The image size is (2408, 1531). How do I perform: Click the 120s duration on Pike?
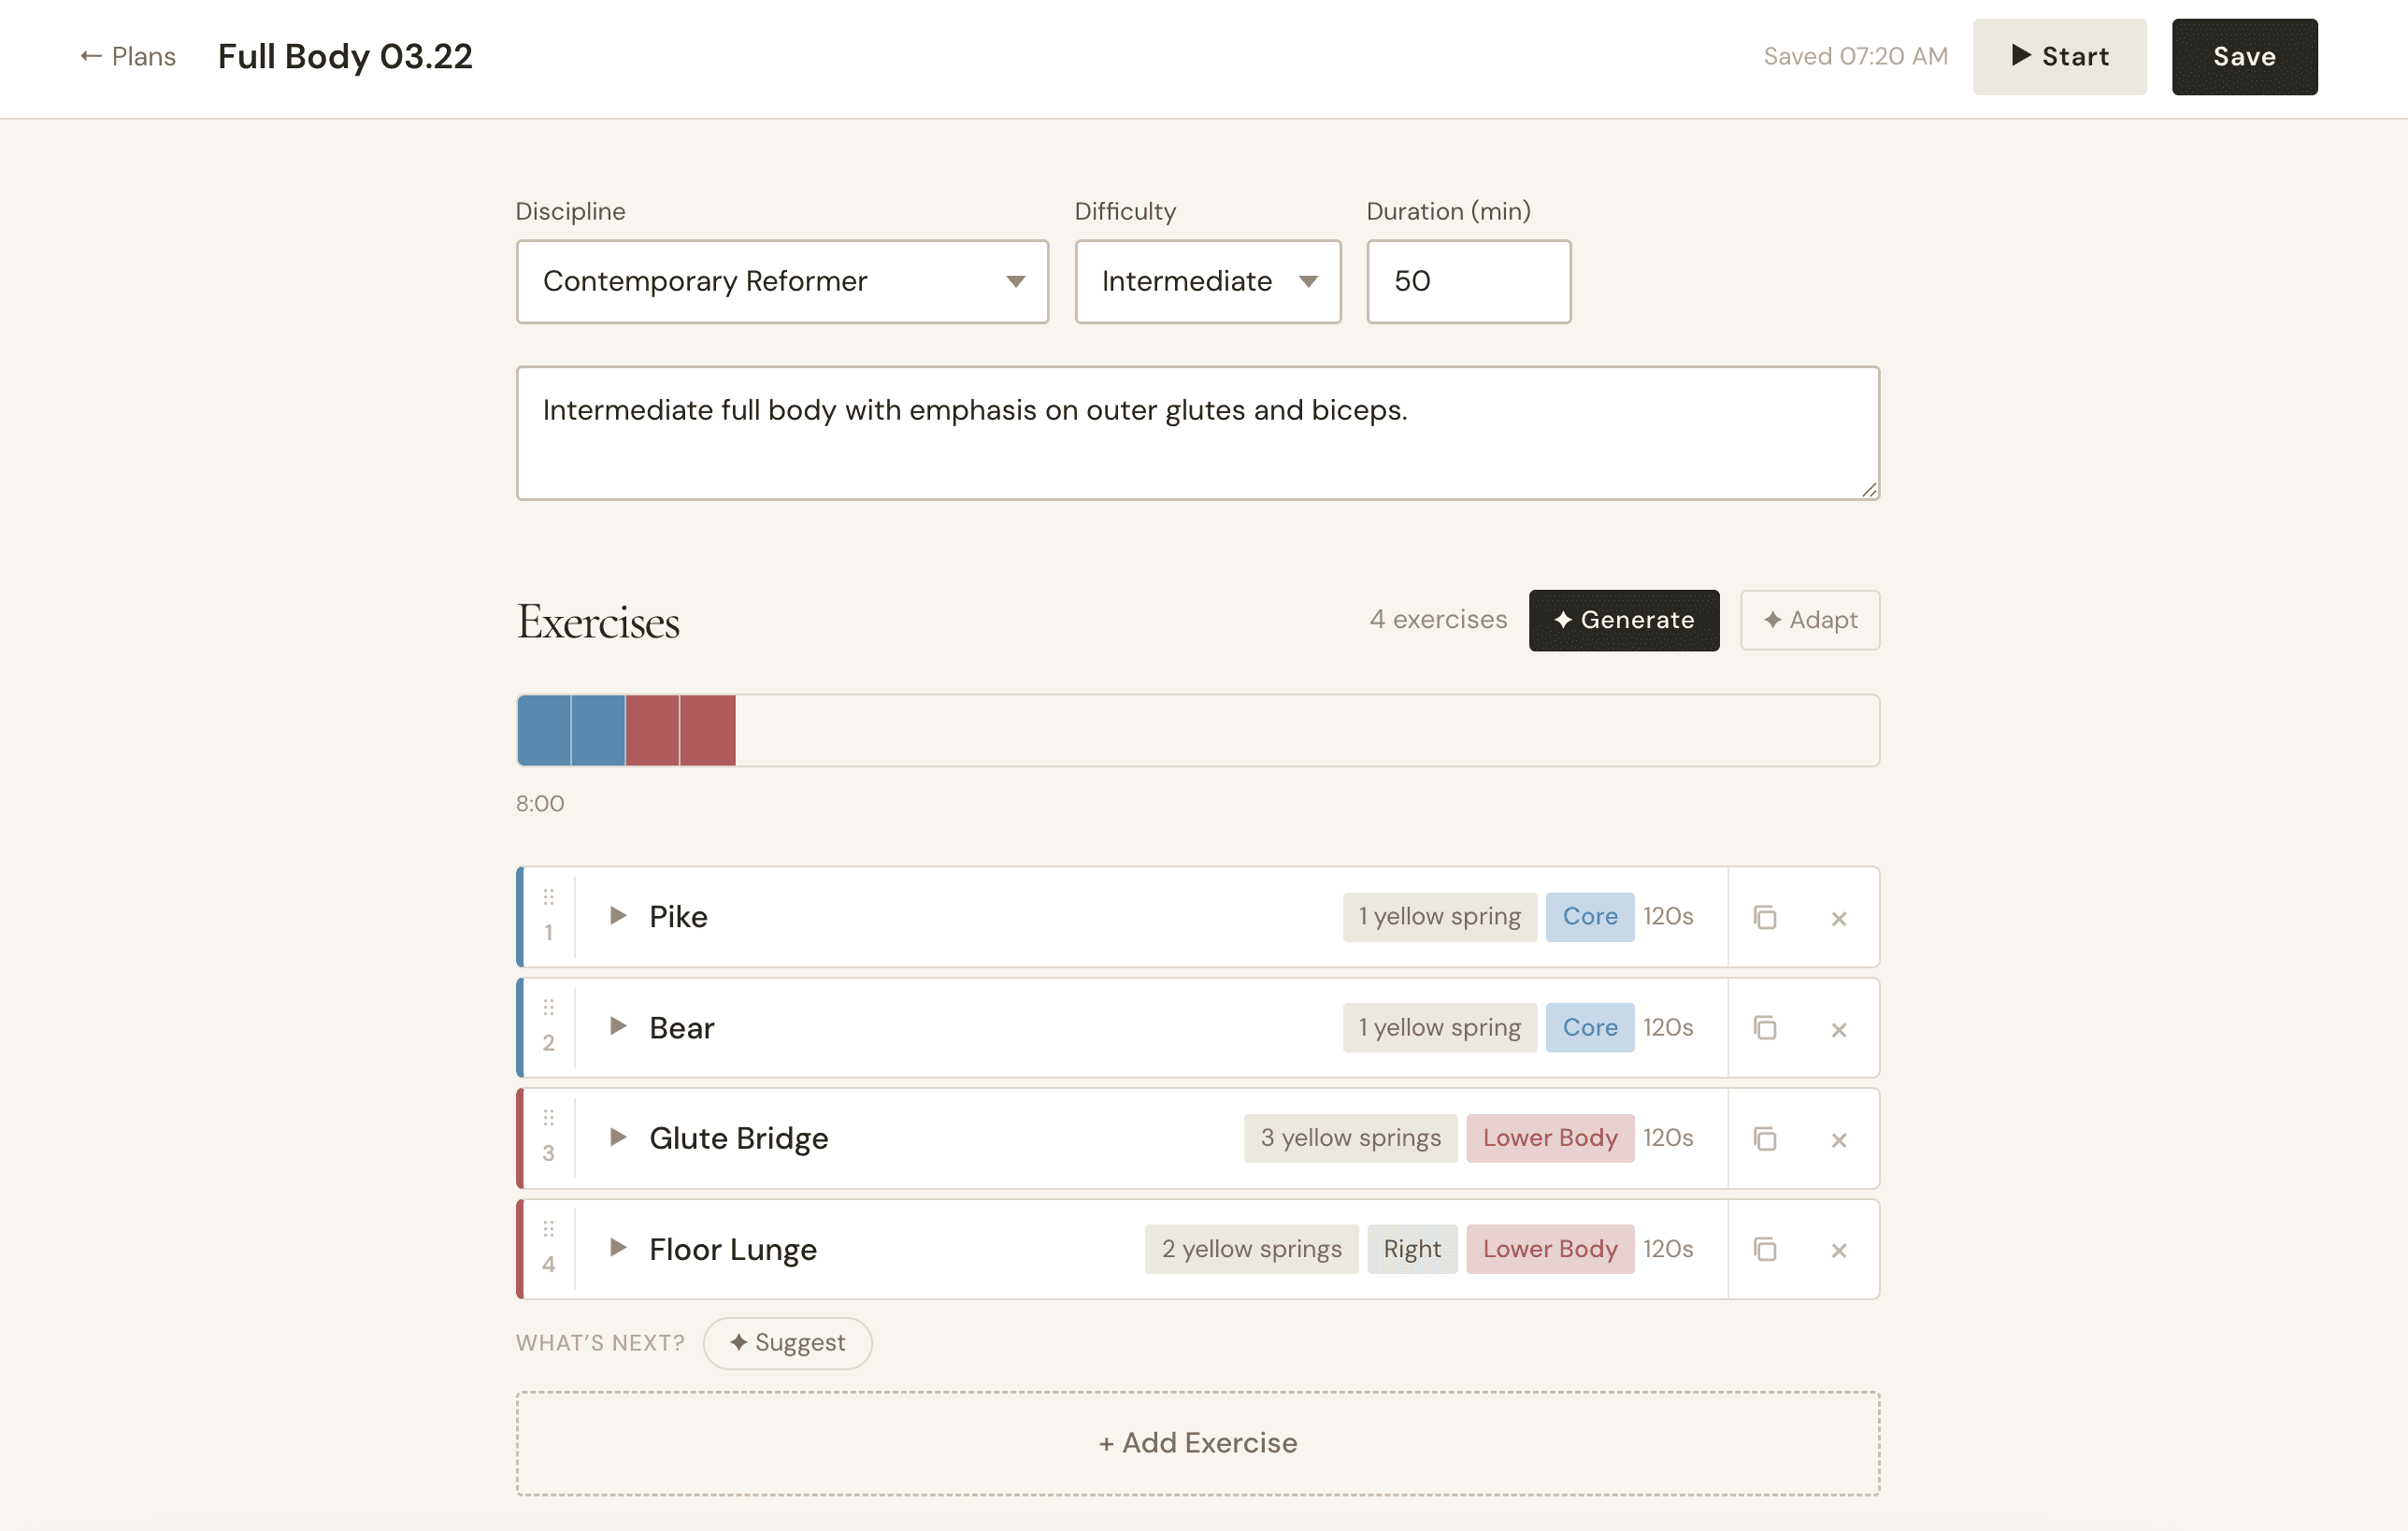(x=1668, y=917)
